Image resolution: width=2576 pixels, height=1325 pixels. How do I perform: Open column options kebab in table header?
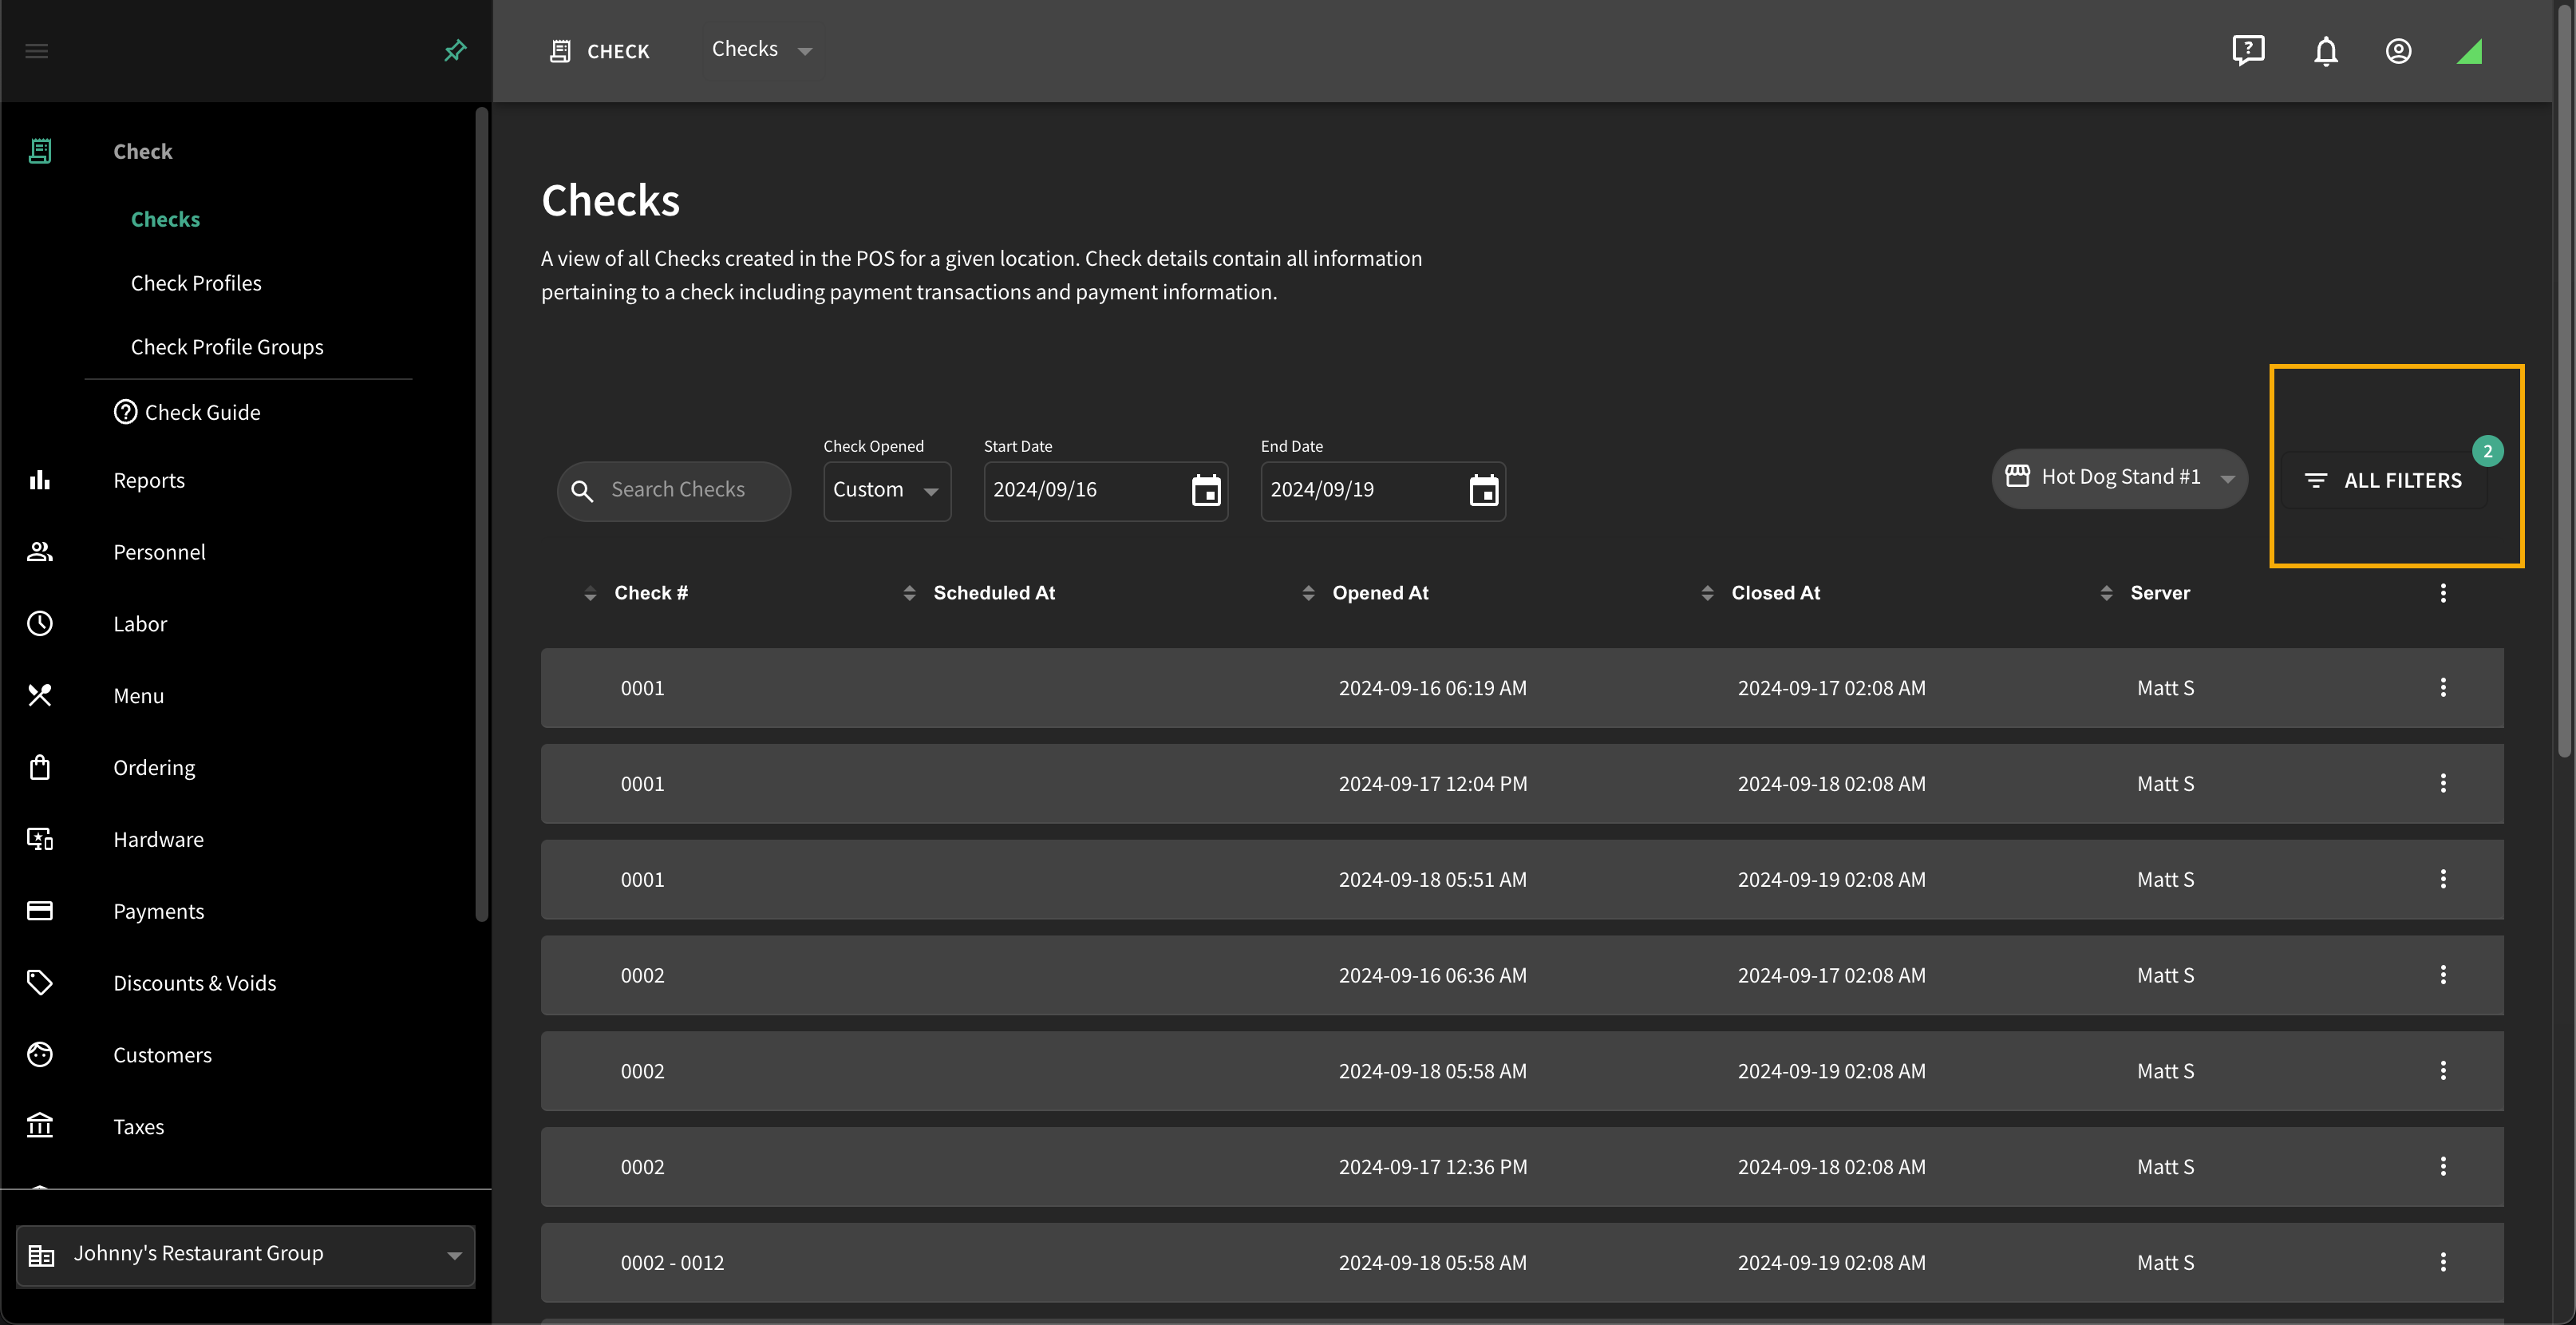coord(2443,593)
